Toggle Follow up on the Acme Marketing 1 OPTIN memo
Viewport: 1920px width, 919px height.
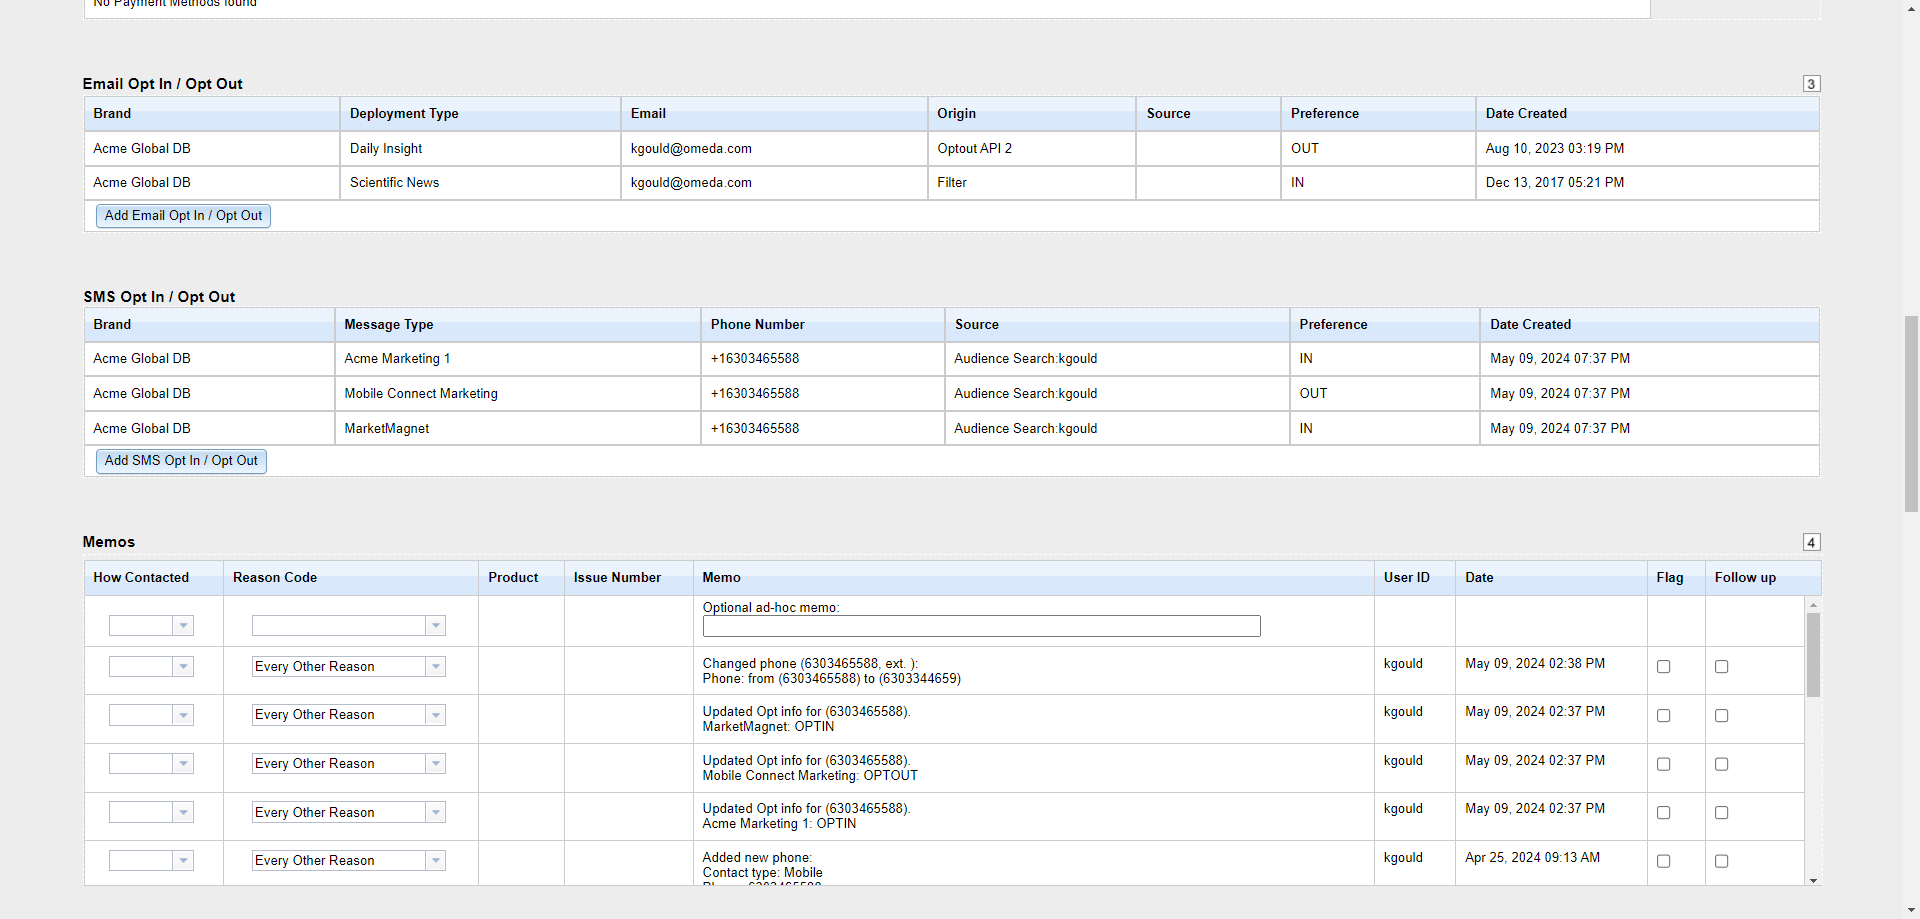click(1721, 813)
